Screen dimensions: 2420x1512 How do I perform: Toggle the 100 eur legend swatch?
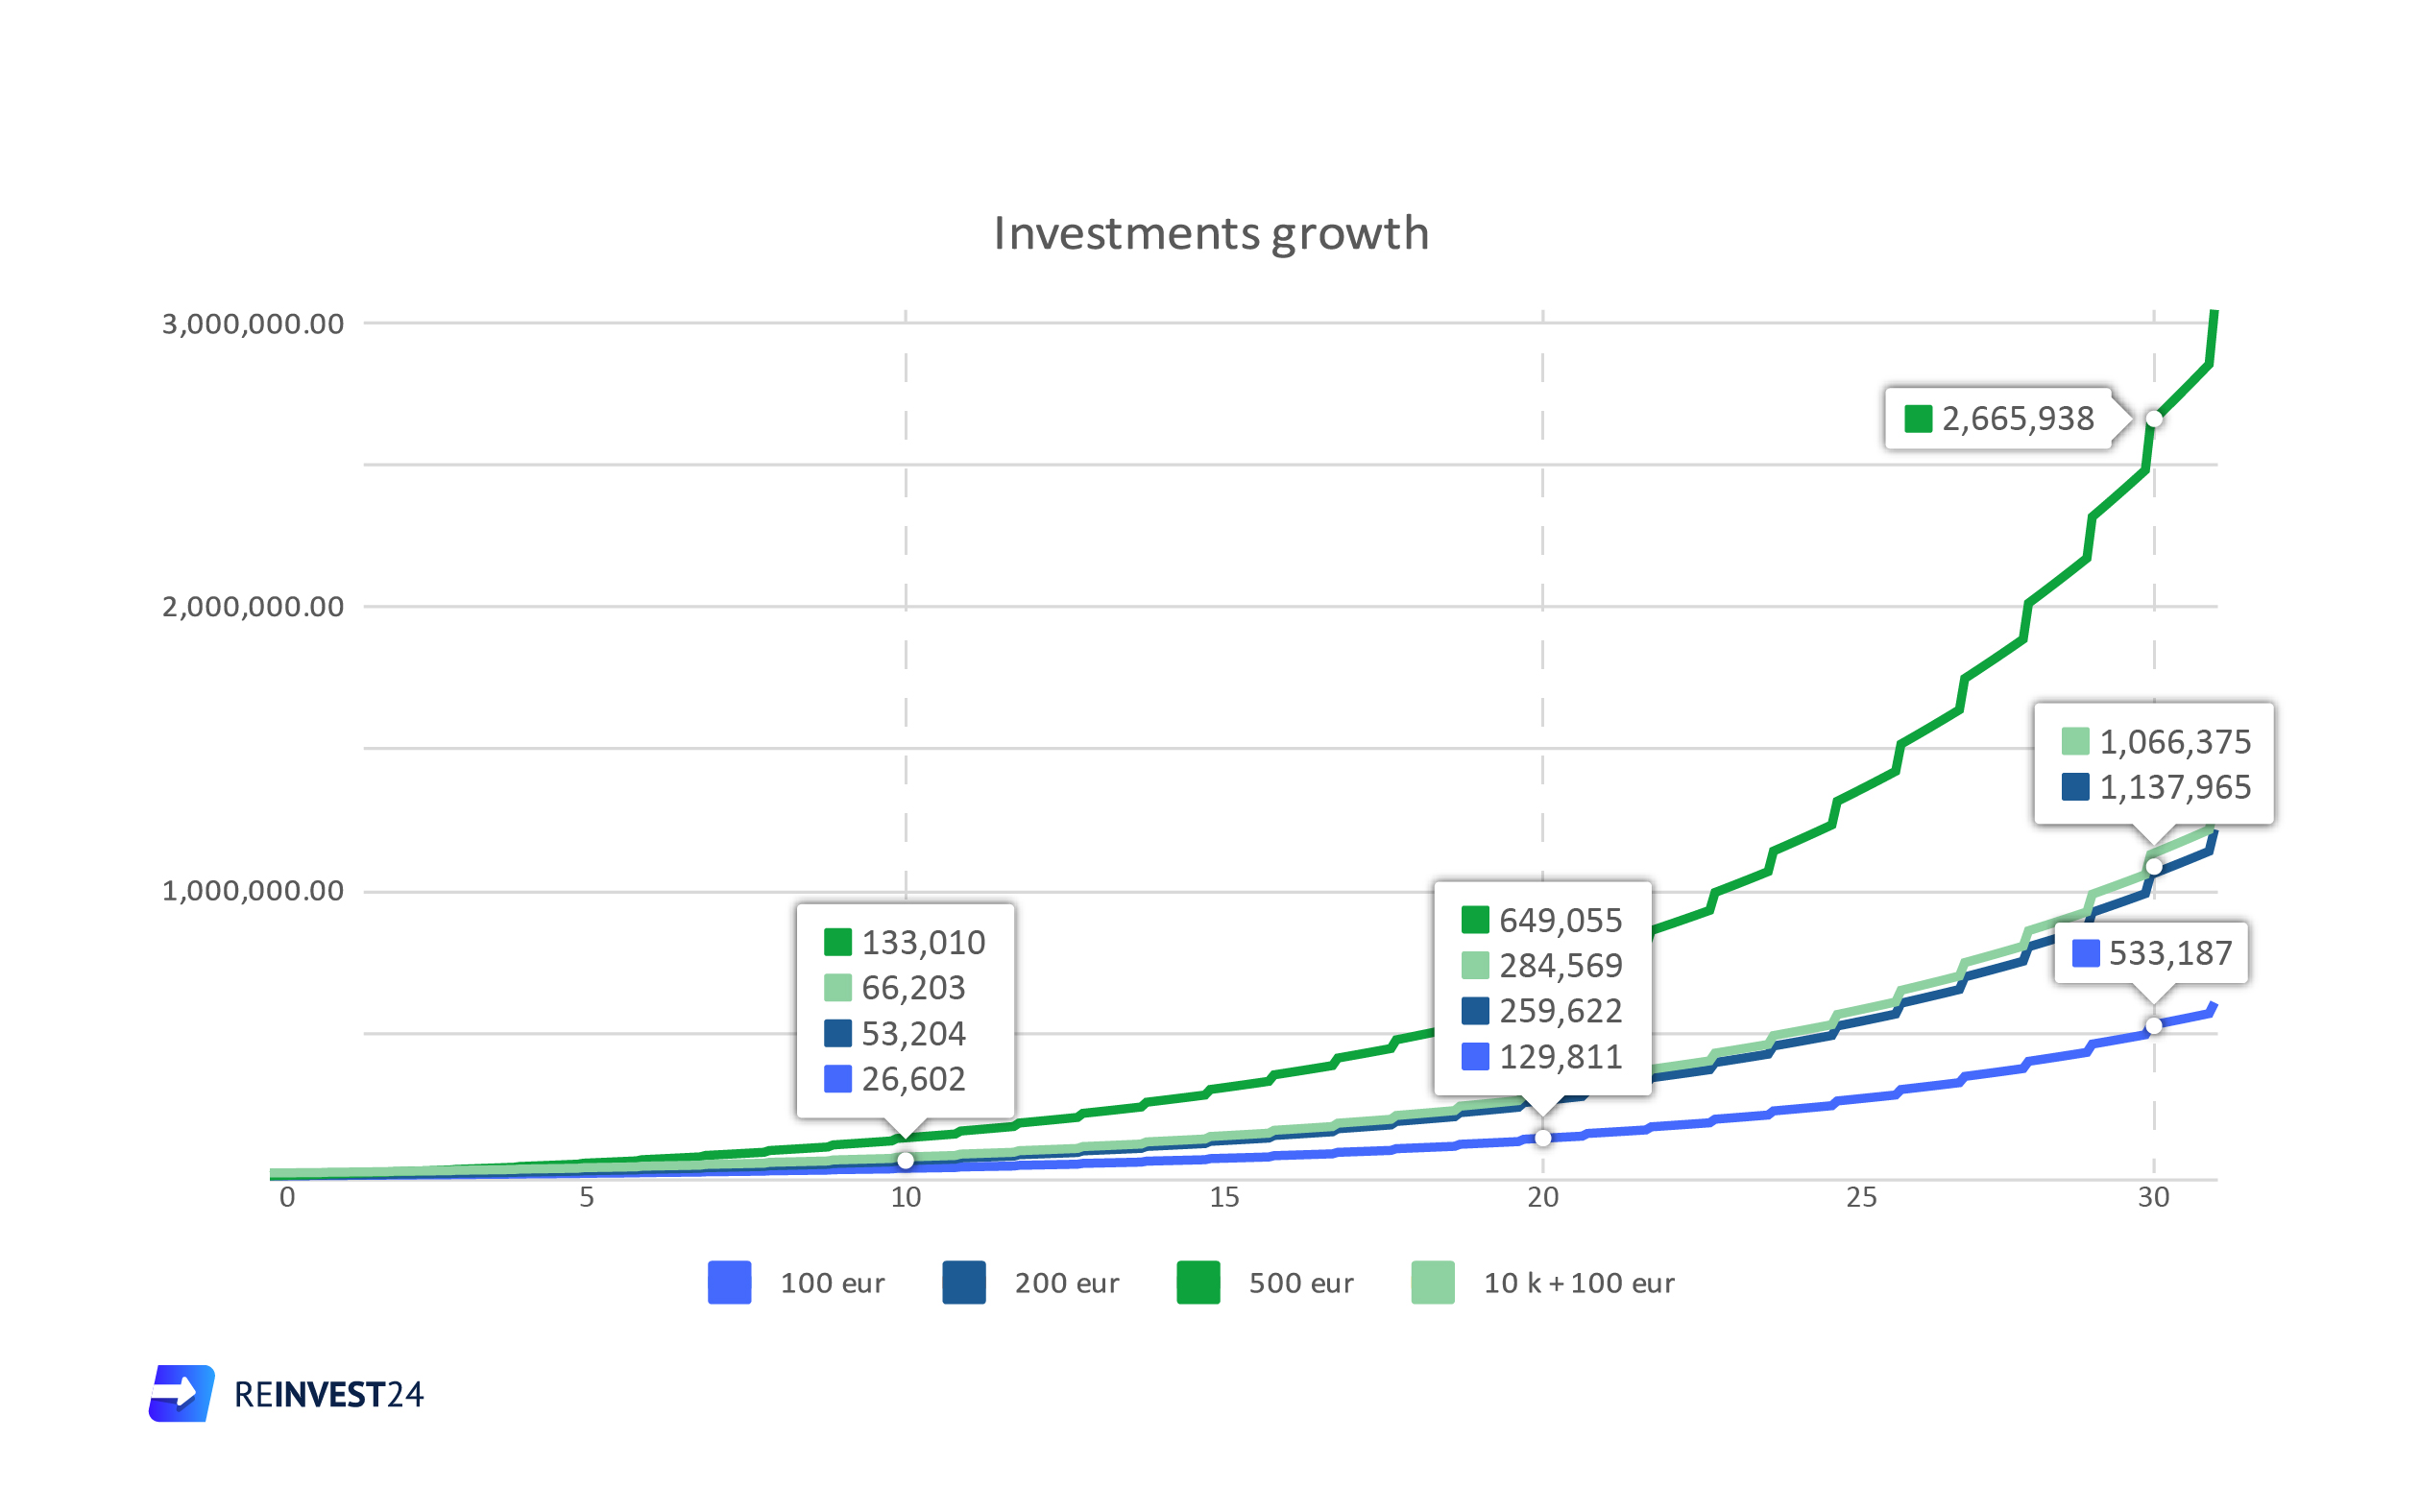[x=729, y=1283]
